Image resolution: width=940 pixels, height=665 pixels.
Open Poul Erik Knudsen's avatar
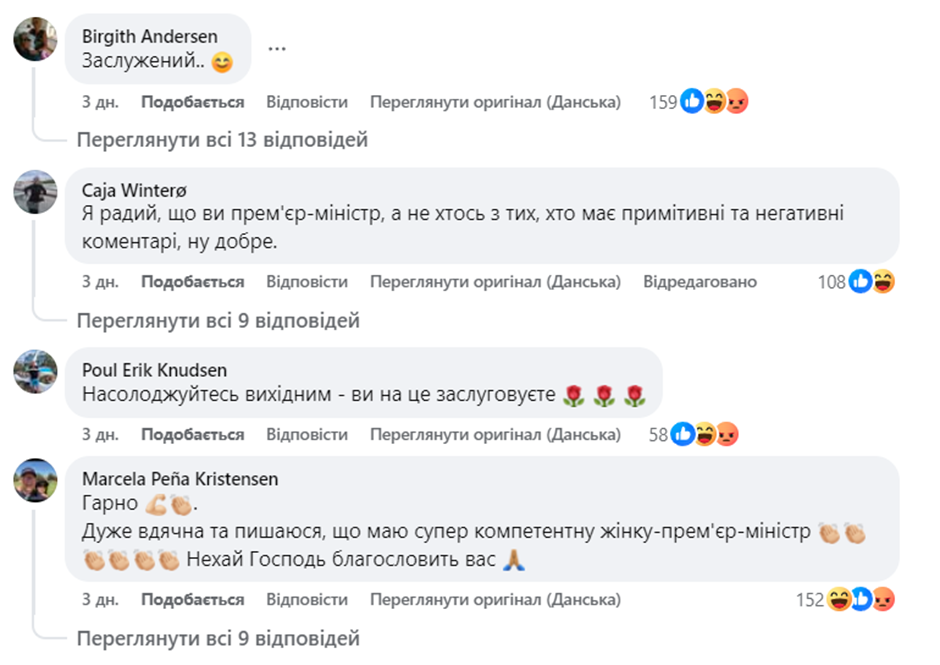[35, 372]
